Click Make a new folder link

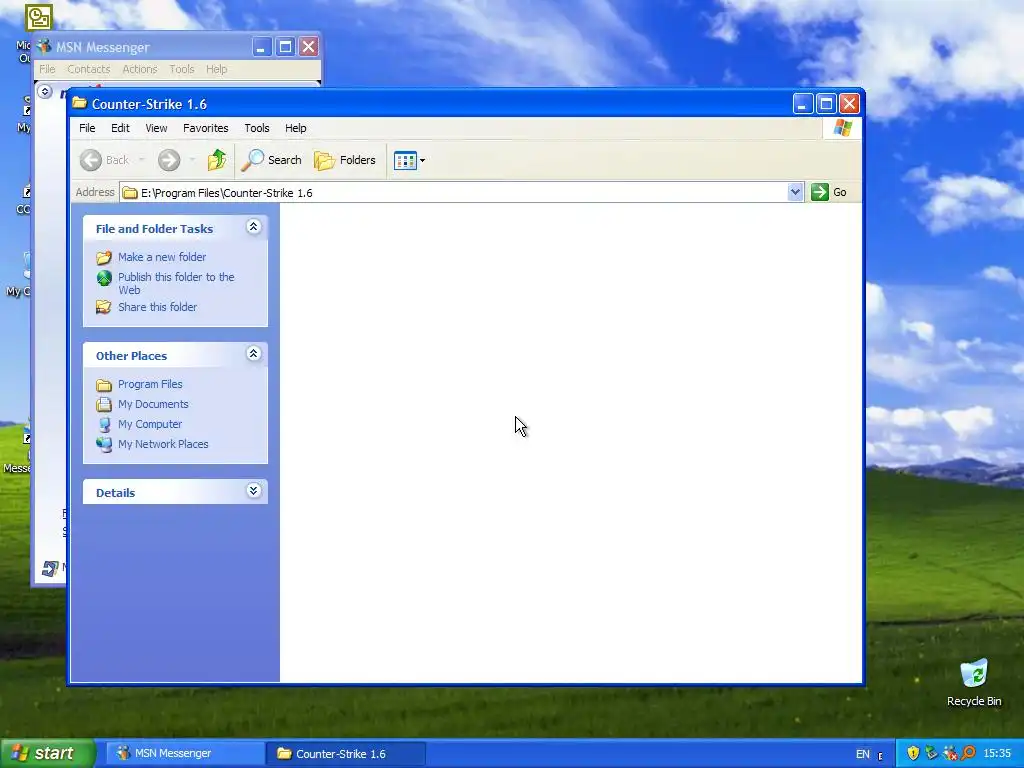pos(162,257)
